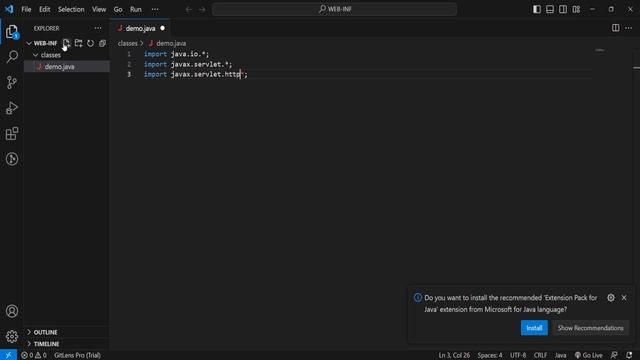
Task: Open the Run menu
Action: 136,9
